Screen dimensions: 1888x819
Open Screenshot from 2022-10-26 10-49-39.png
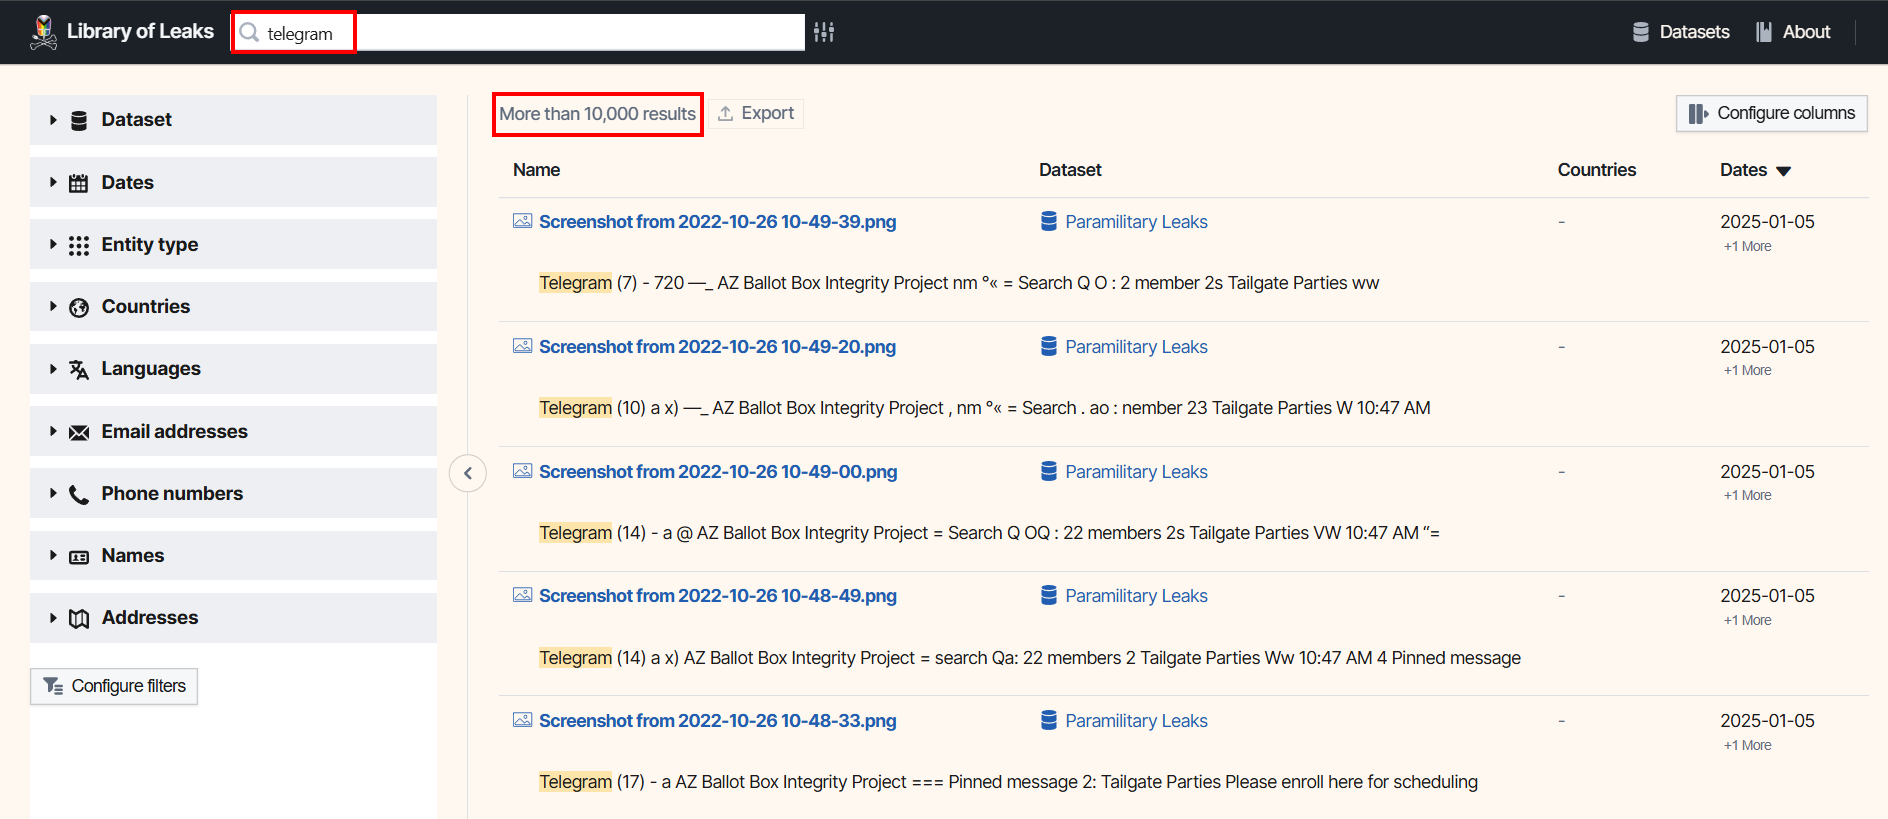717,221
